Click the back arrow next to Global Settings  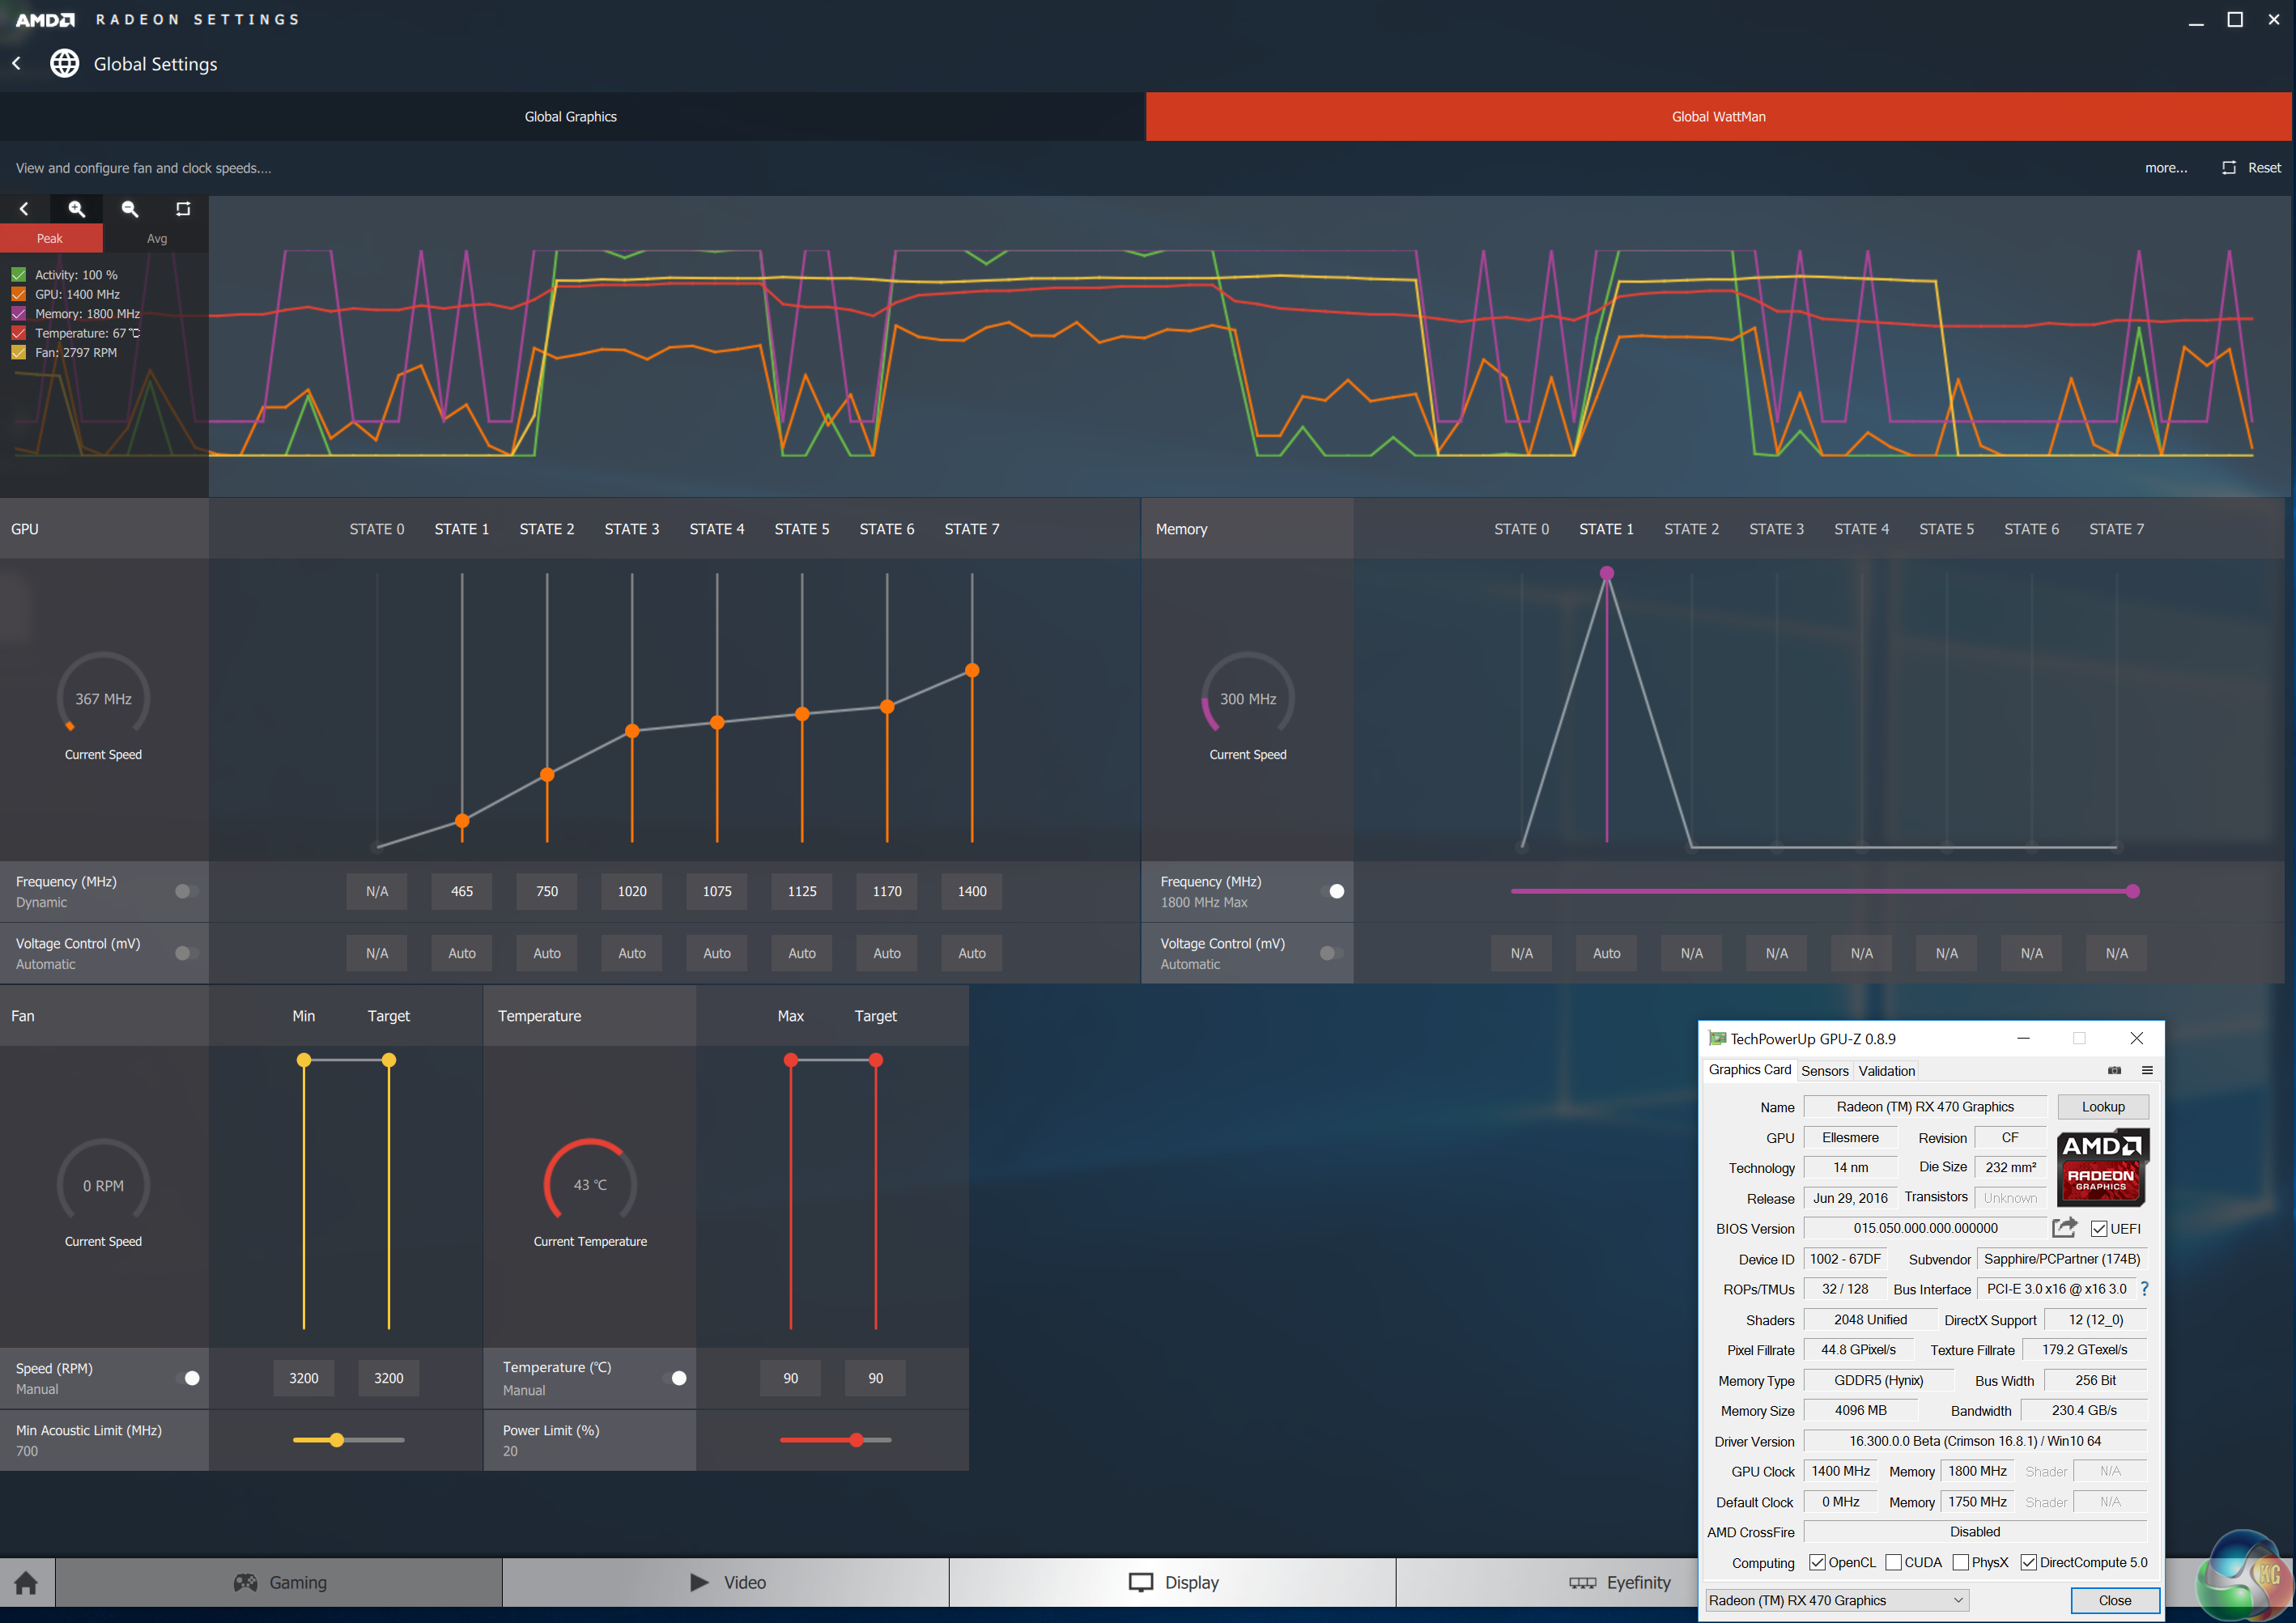[x=17, y=63]
